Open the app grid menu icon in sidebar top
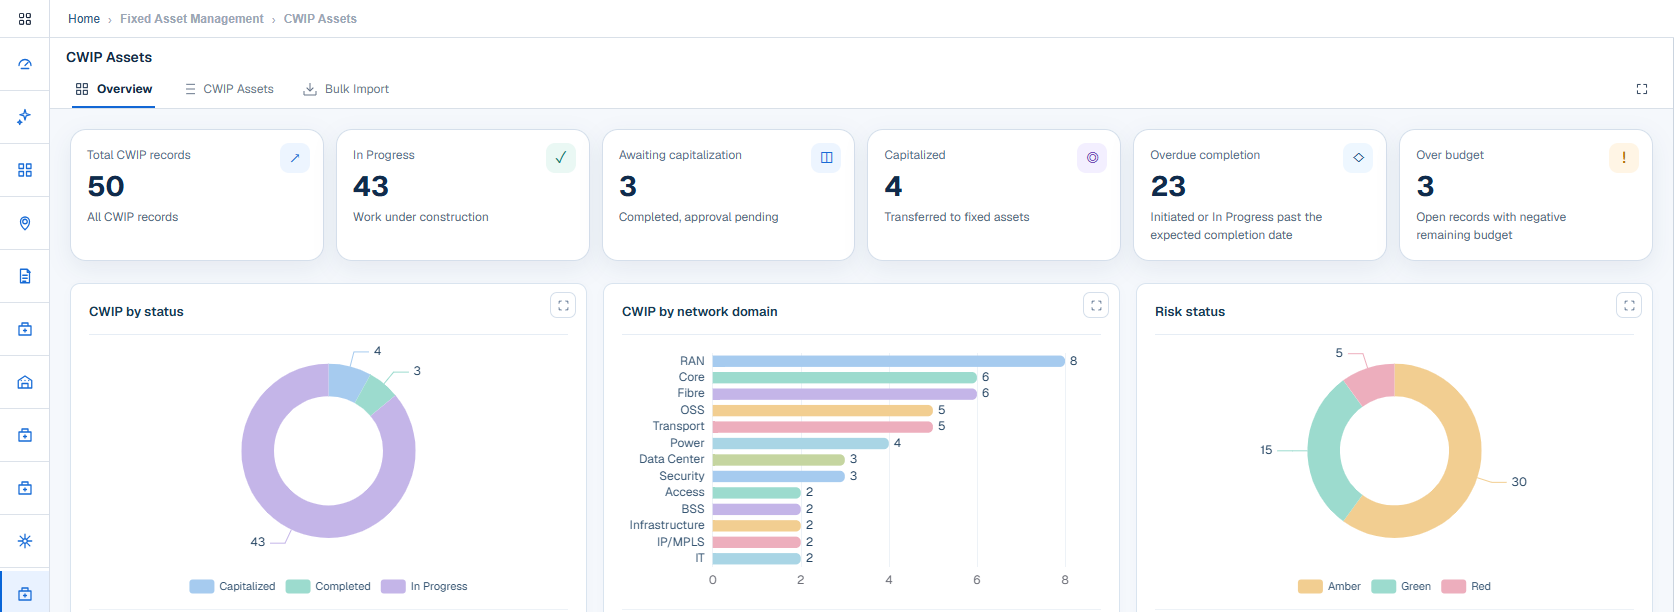Image resolution: width=1674 pixels, height=612 pixels. 25,19
